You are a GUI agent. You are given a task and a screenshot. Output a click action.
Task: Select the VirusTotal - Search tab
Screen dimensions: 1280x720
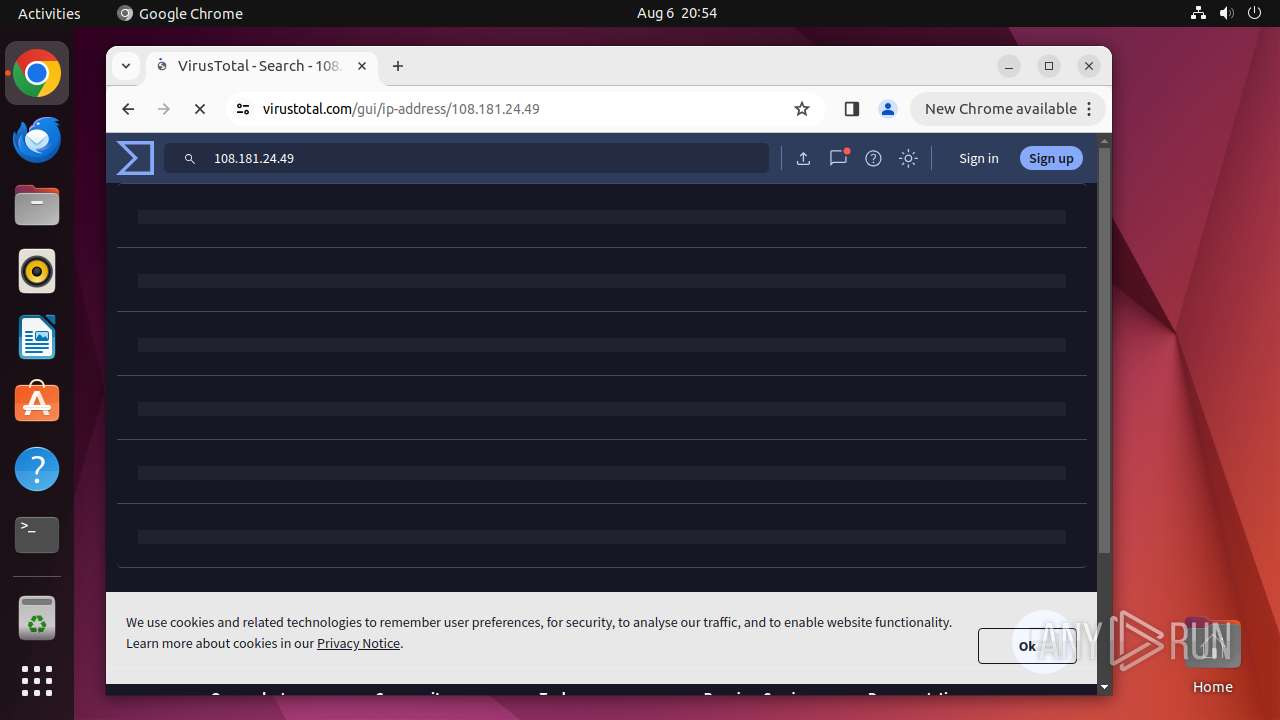[x=262, y=66]
